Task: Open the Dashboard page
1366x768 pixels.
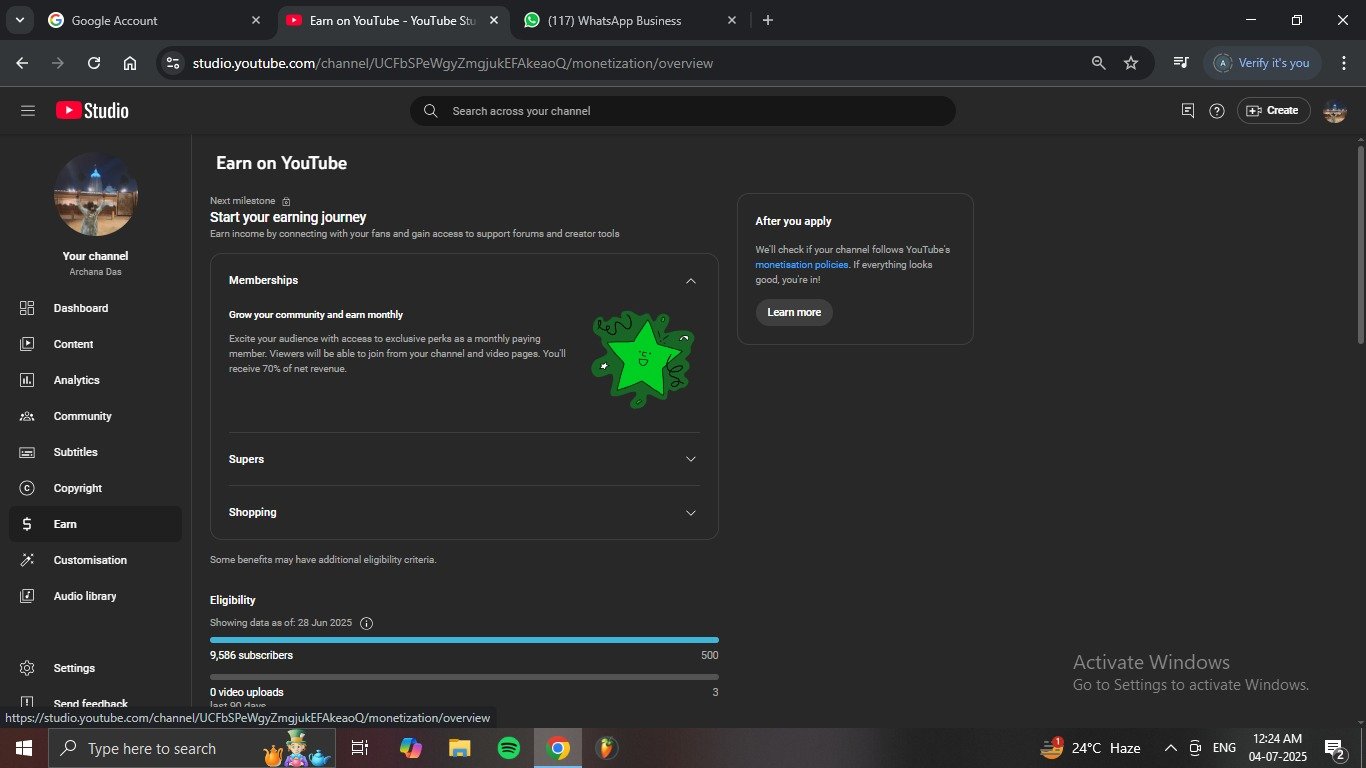Action: click(x=95, y=308)
